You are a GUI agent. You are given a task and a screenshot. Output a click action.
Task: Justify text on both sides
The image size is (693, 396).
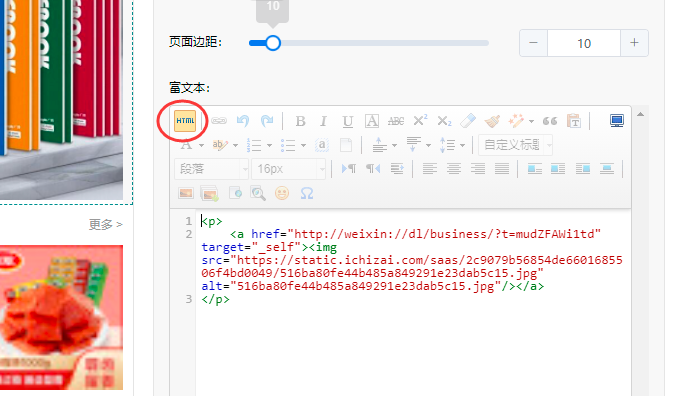502,169
